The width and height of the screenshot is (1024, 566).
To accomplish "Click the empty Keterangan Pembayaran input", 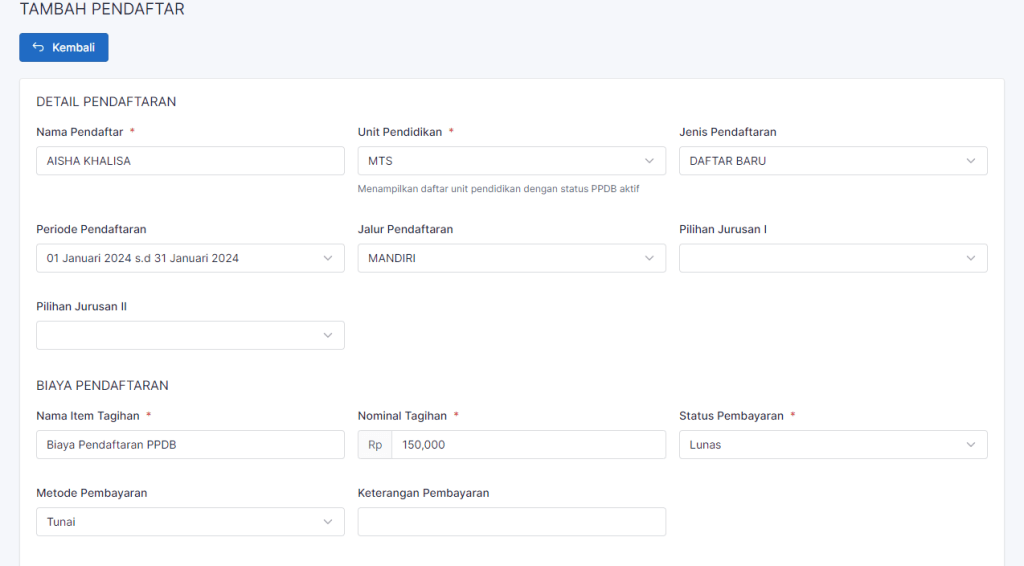I will [511, 522].
